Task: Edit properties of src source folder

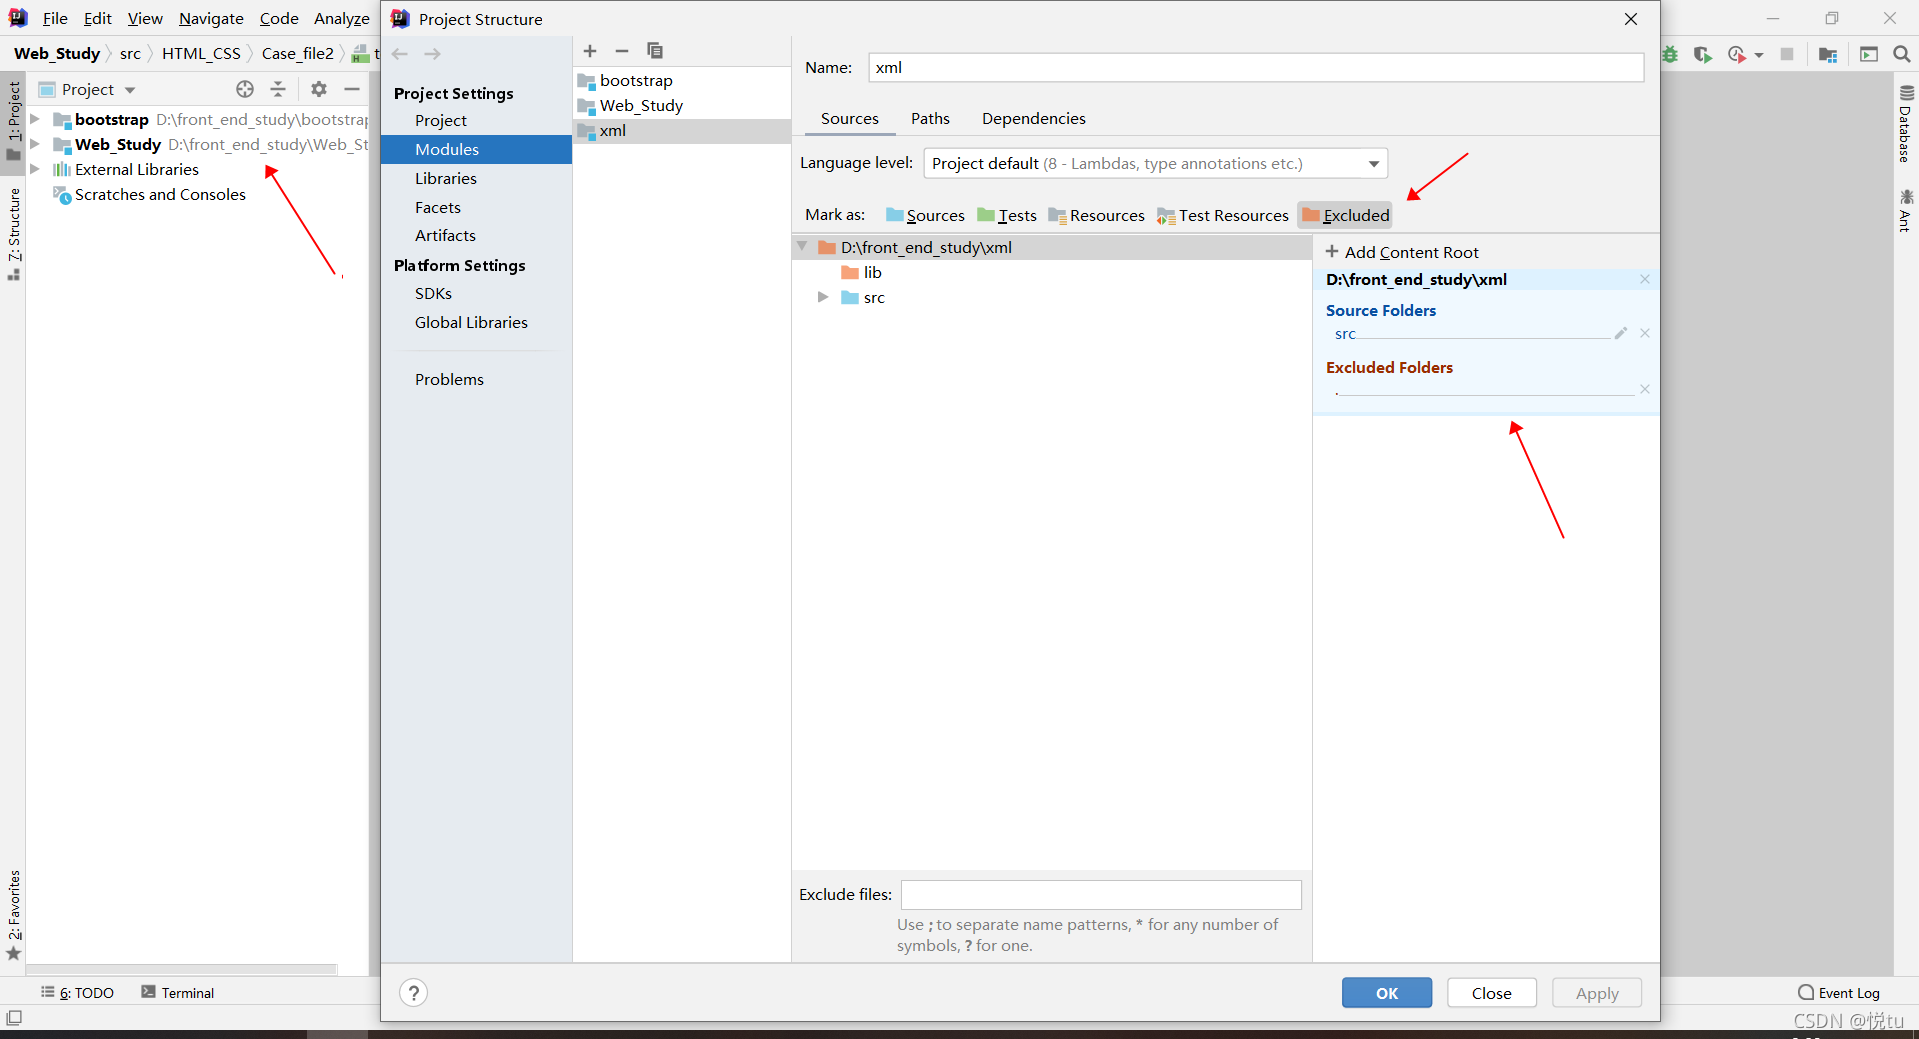Action: pos(1621,333)
